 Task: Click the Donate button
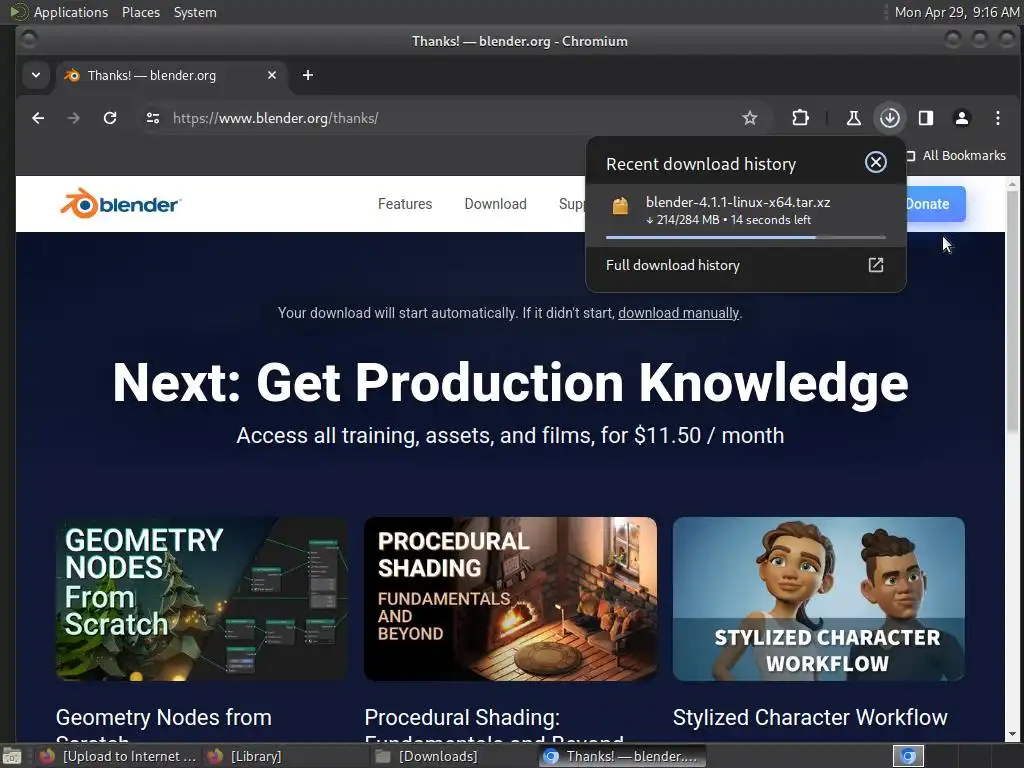point(934,204)
